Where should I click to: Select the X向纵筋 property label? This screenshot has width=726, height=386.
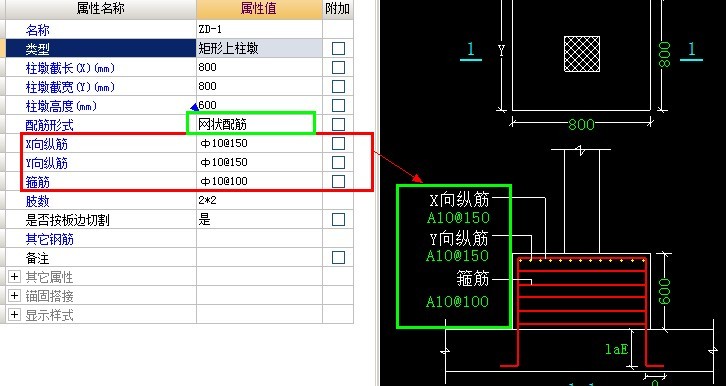[46, 144]
